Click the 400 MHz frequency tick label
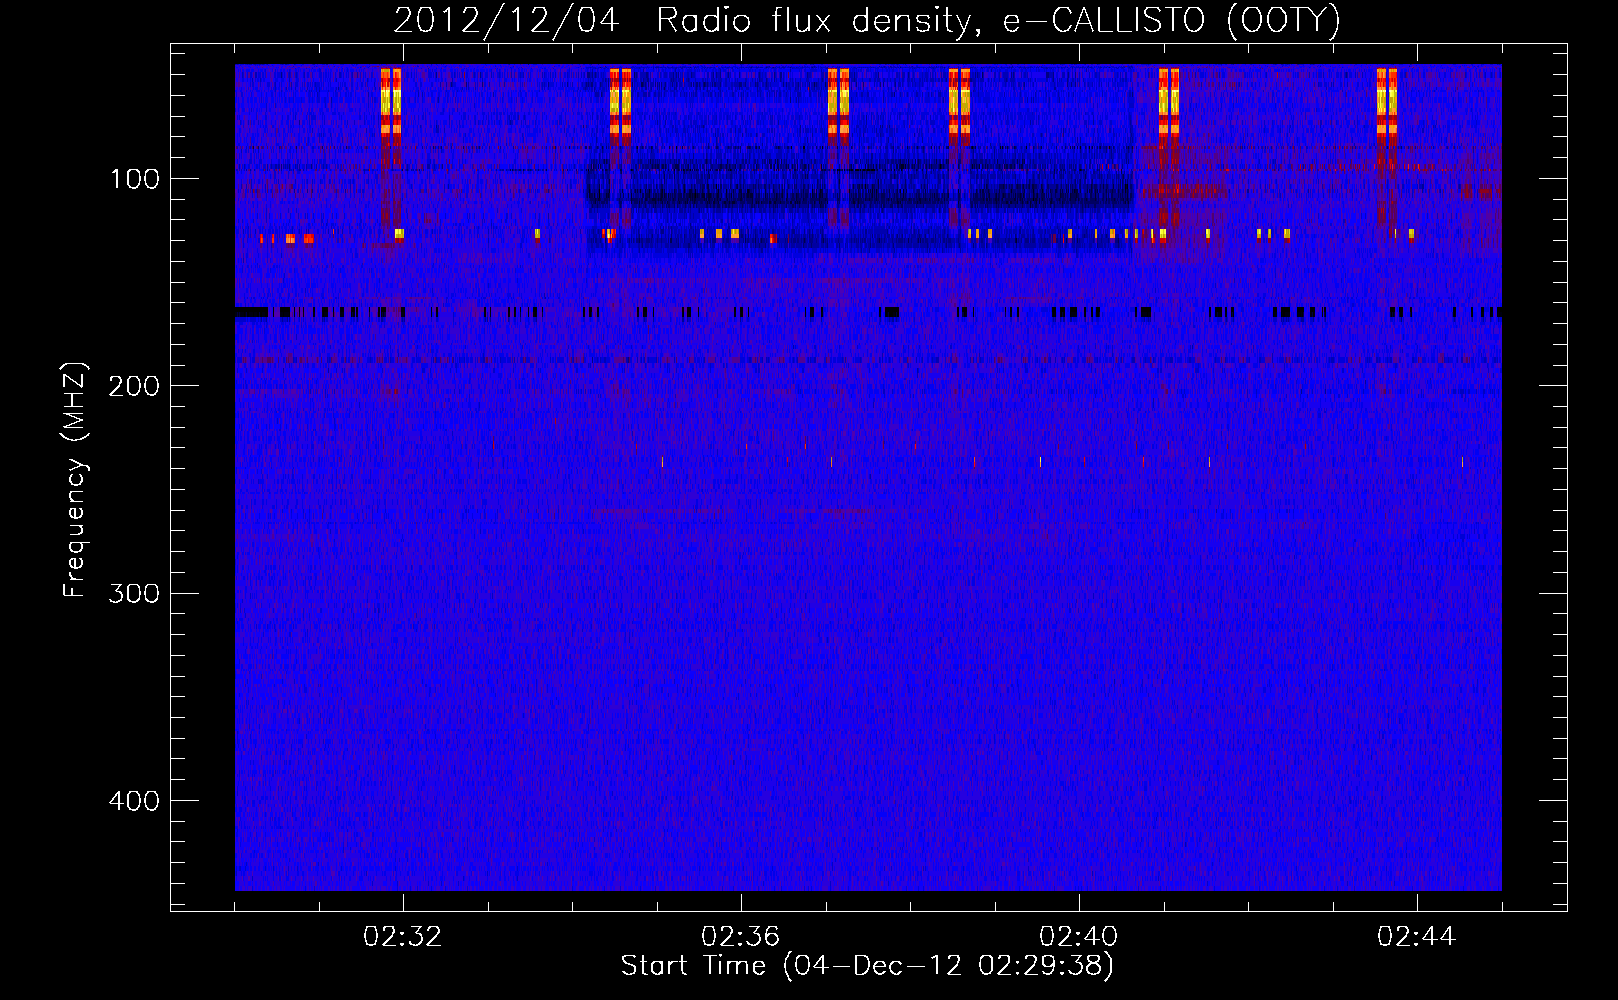 (x=134, y=801)
